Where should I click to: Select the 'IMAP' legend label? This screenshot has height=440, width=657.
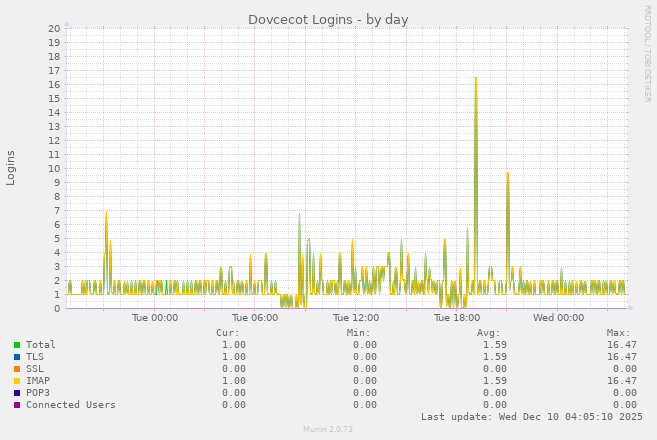pyautogui.click(x=38, y=380)
